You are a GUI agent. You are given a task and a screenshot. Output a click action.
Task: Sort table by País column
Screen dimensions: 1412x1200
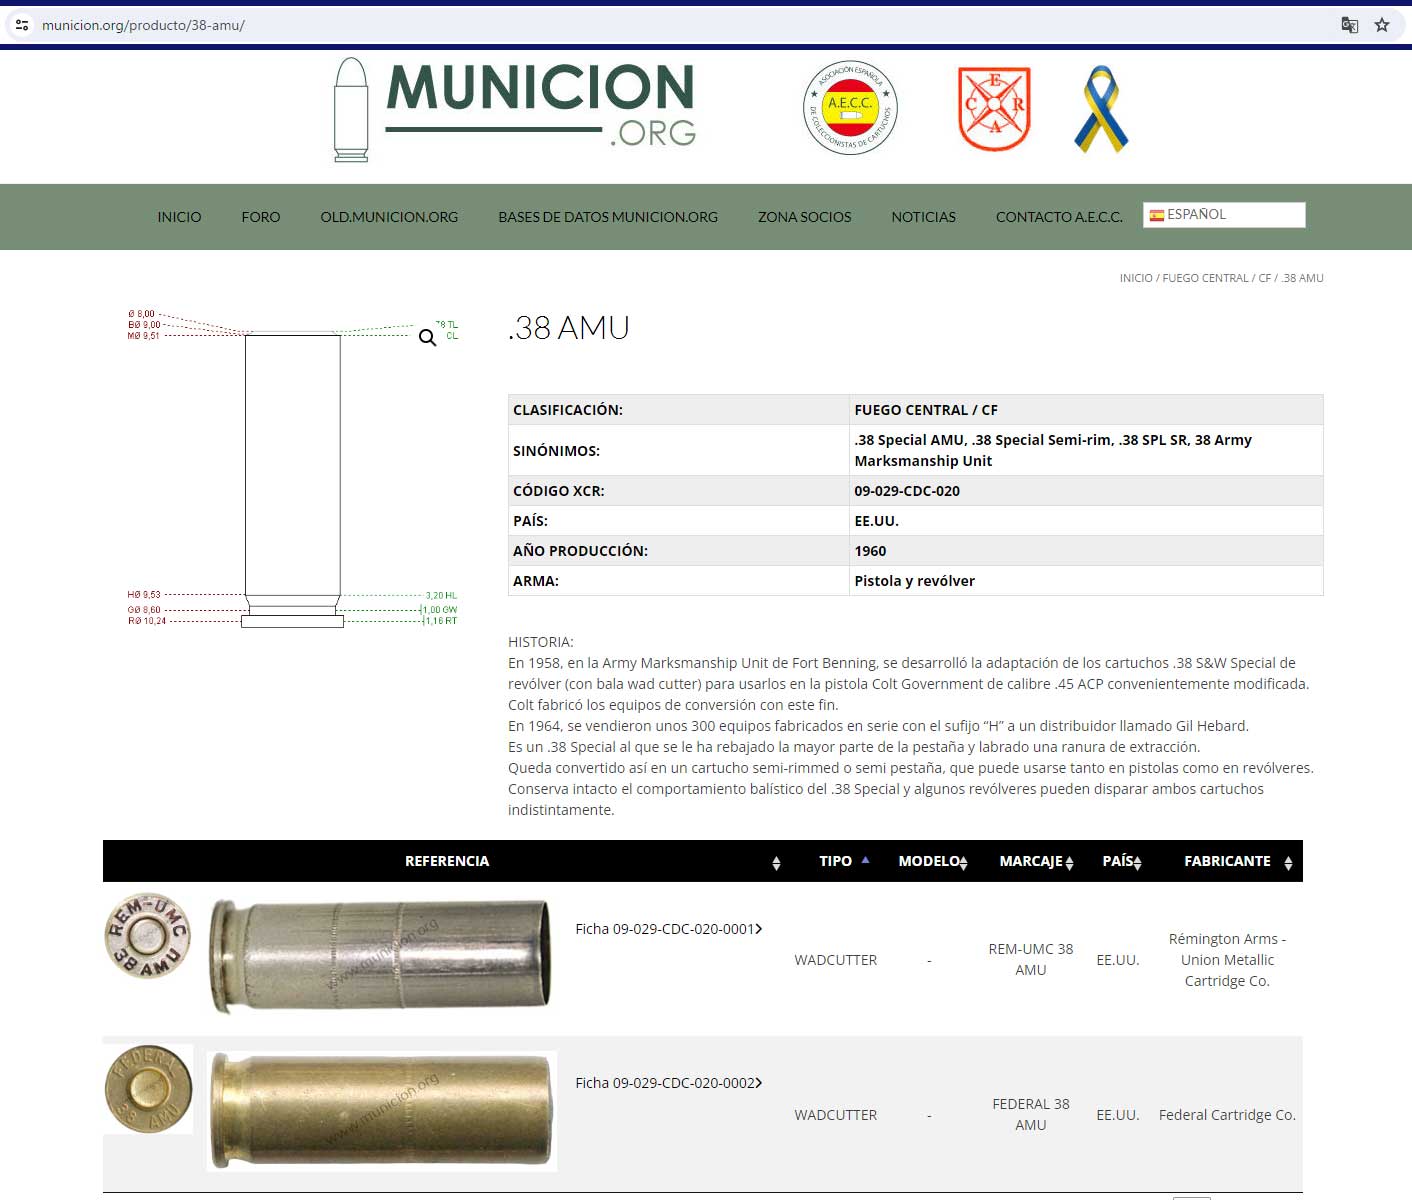[1117, 861]
